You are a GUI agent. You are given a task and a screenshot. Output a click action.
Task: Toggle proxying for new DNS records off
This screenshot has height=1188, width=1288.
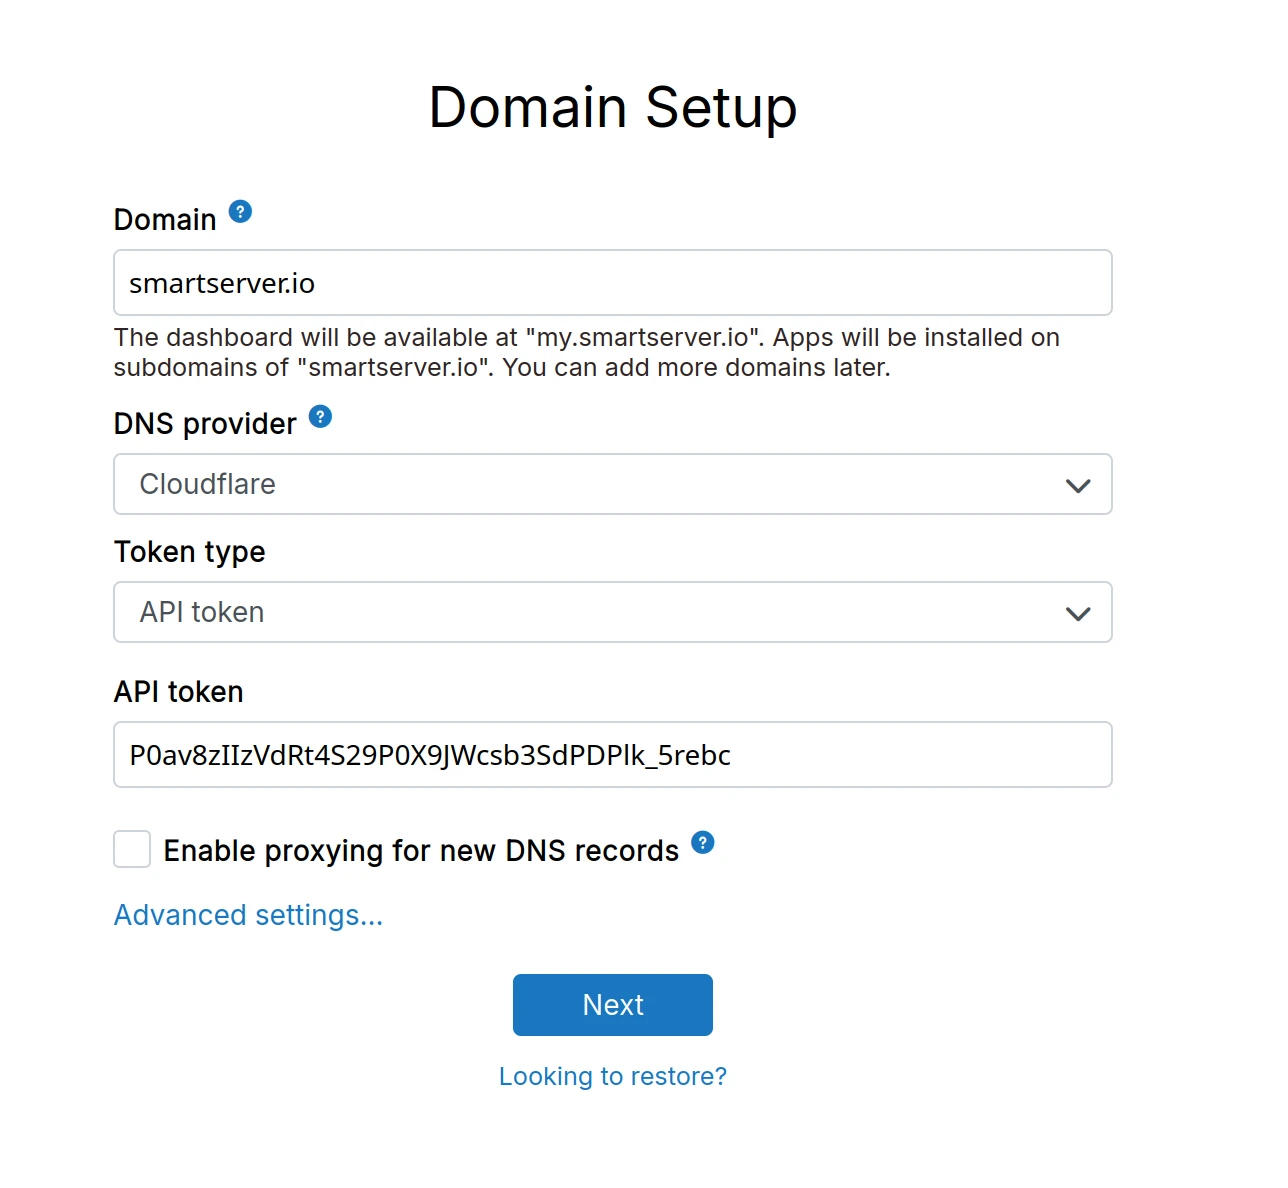[131, 849]
